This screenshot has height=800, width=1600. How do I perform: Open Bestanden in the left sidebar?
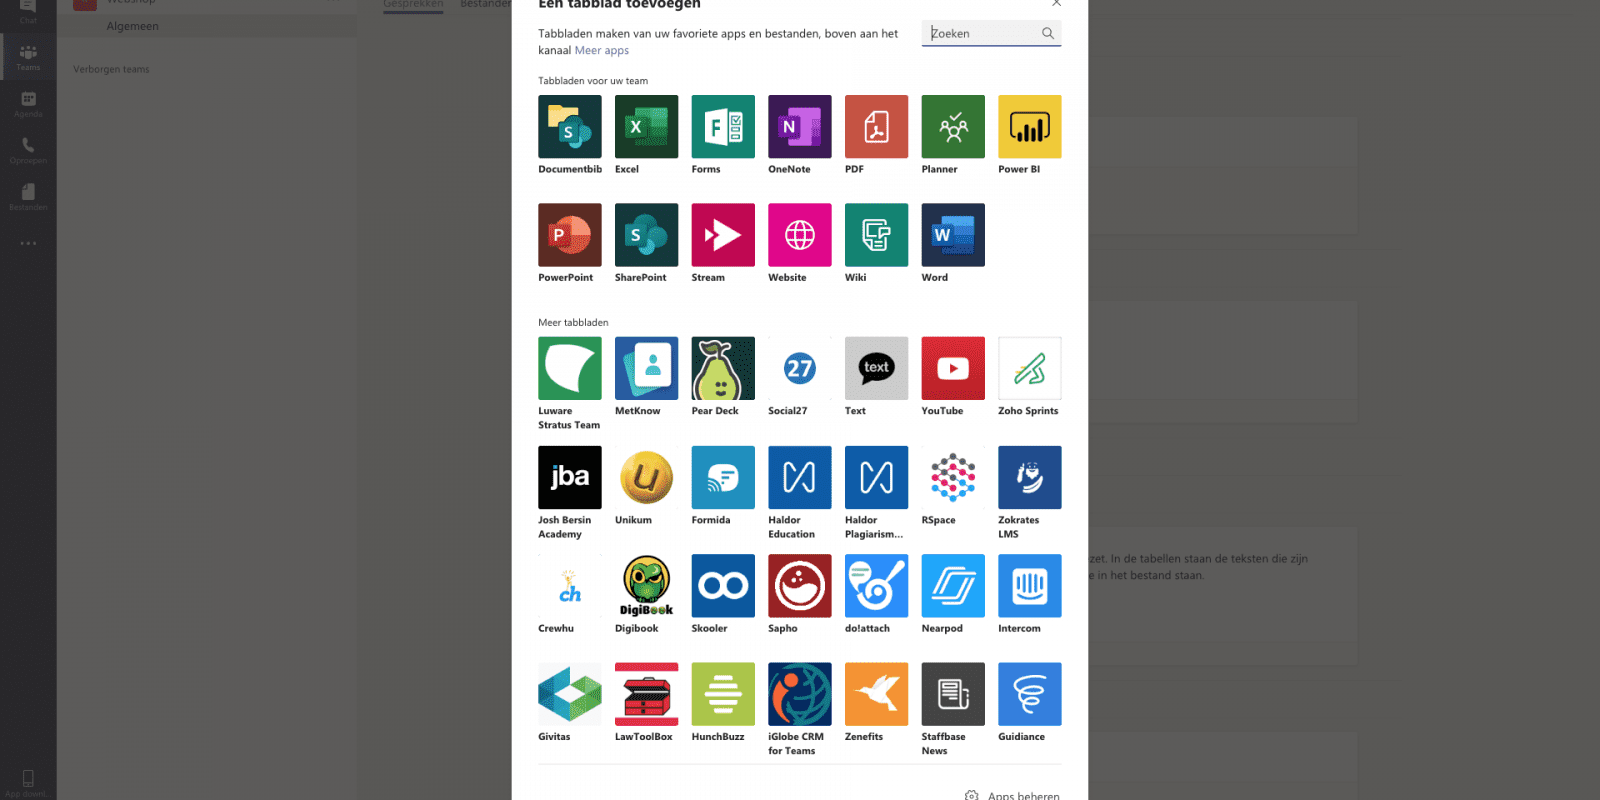pyautogui.click(x=28, y=197)
